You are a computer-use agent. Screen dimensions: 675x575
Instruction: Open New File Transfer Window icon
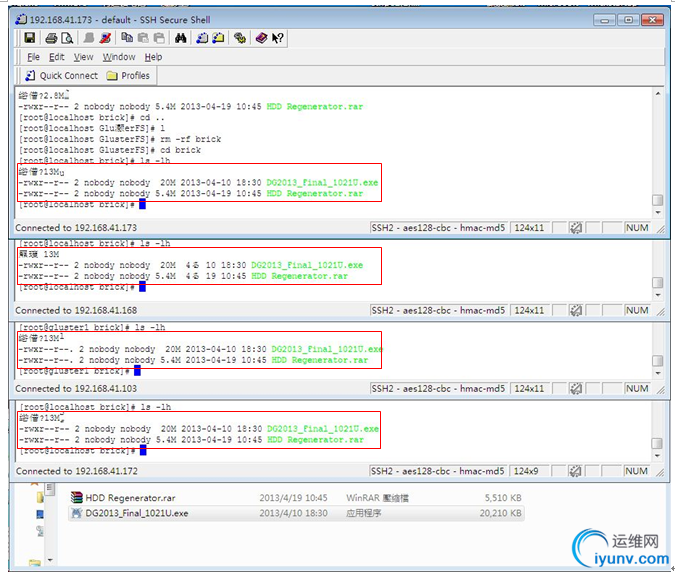click(x=219, y=38)
